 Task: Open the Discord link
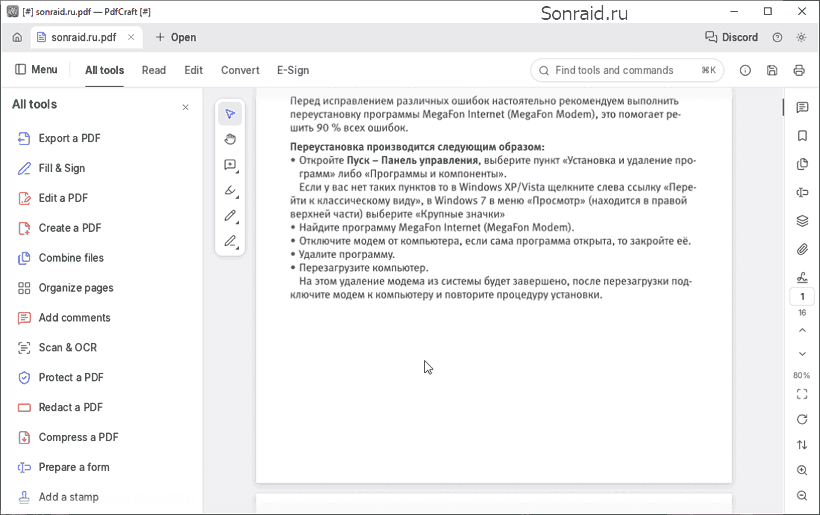(732, 37)
